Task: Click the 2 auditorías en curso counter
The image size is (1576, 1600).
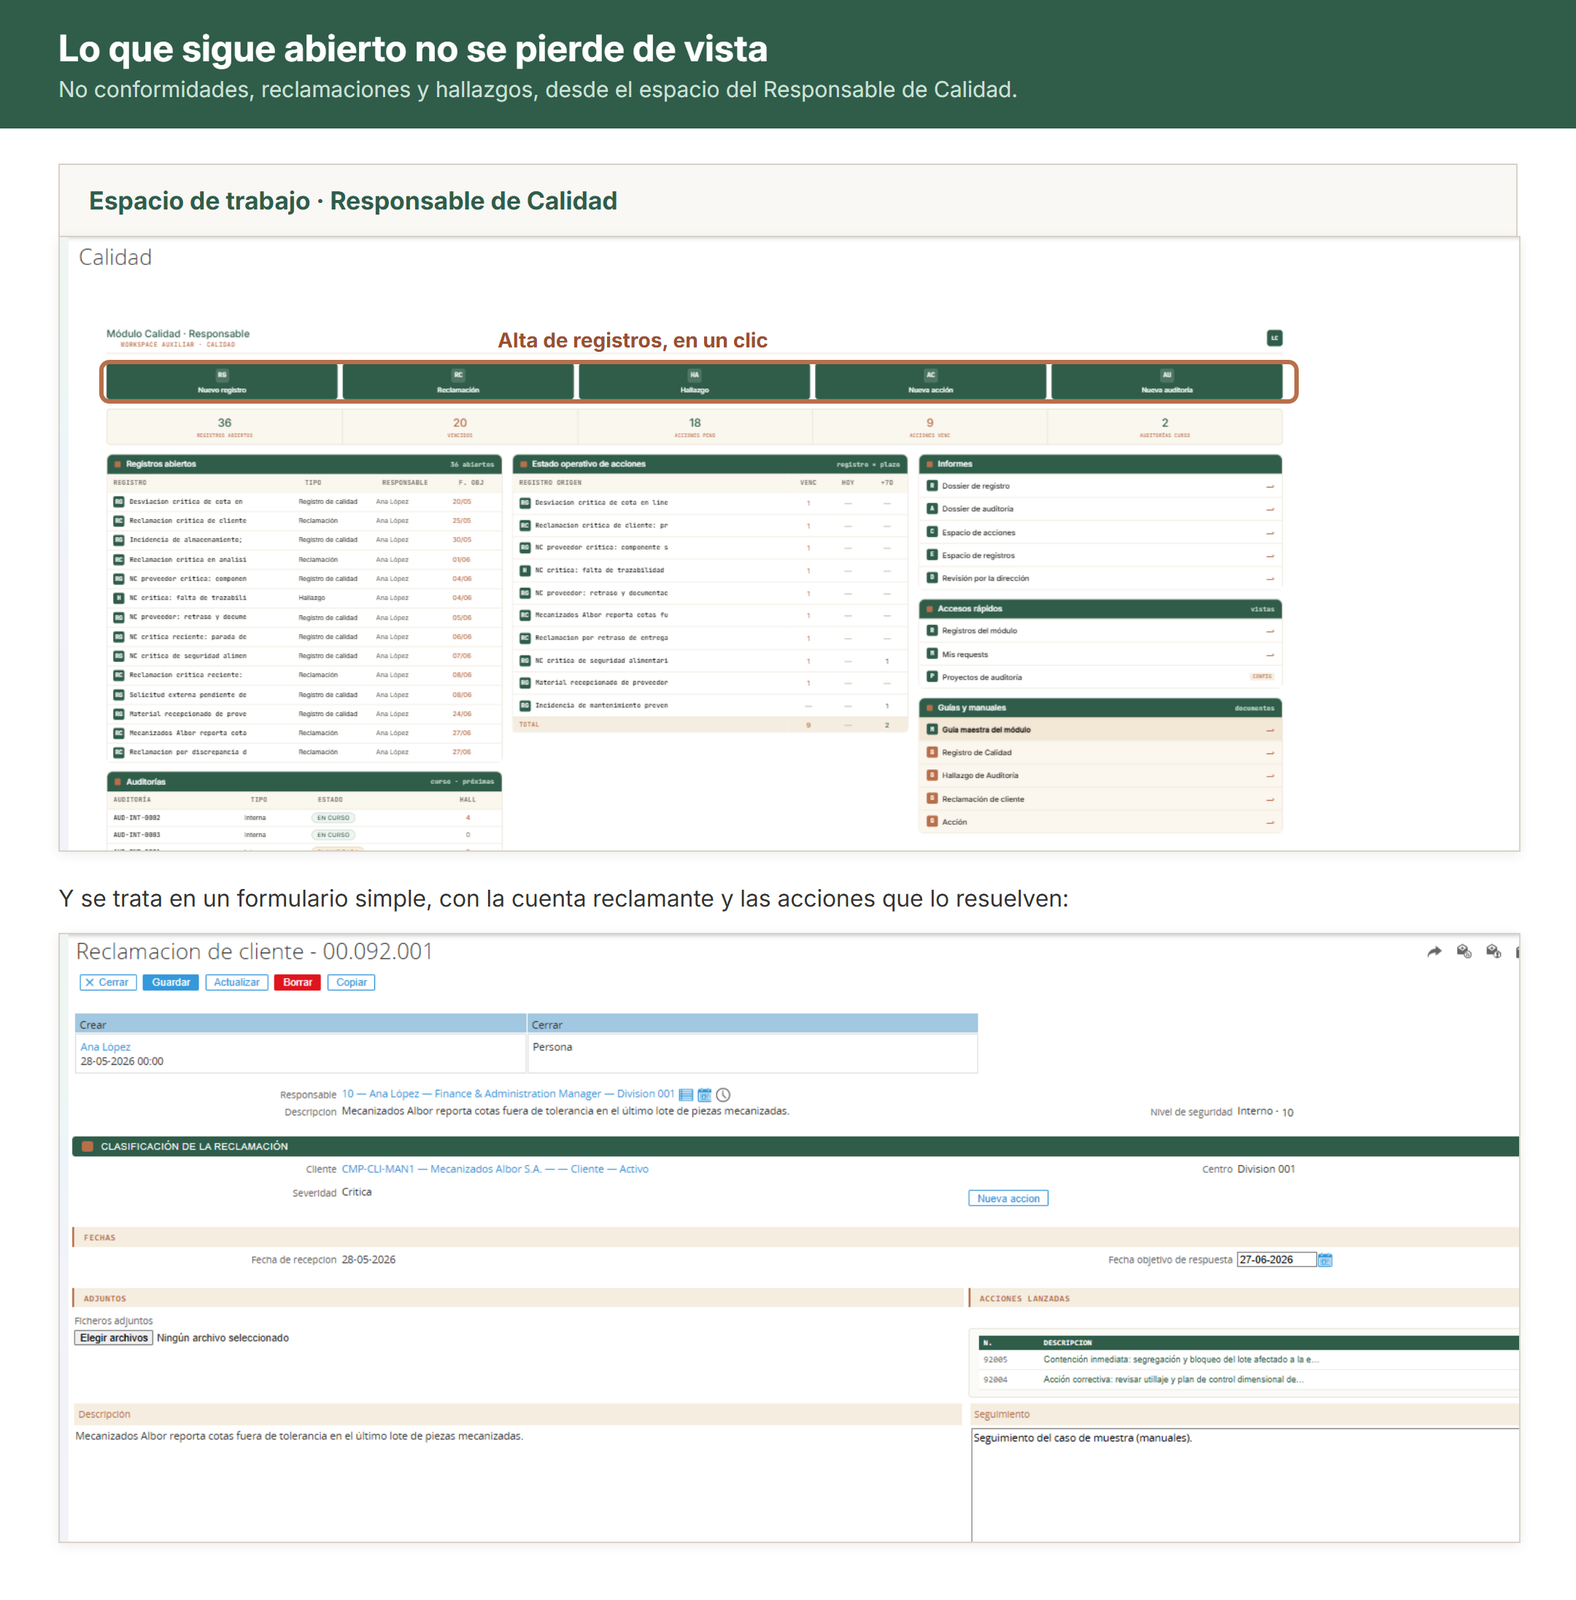Action: click(1165, 427)
